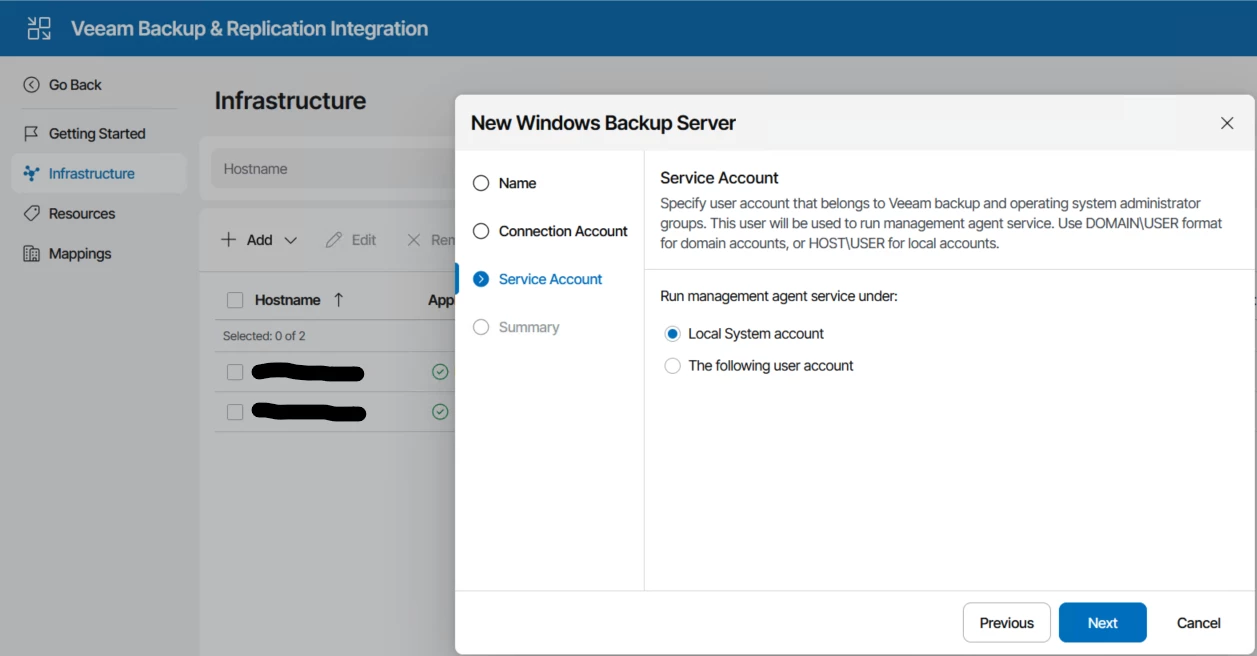
Task: Click the Resources tag icon
Action: (31, 213)
